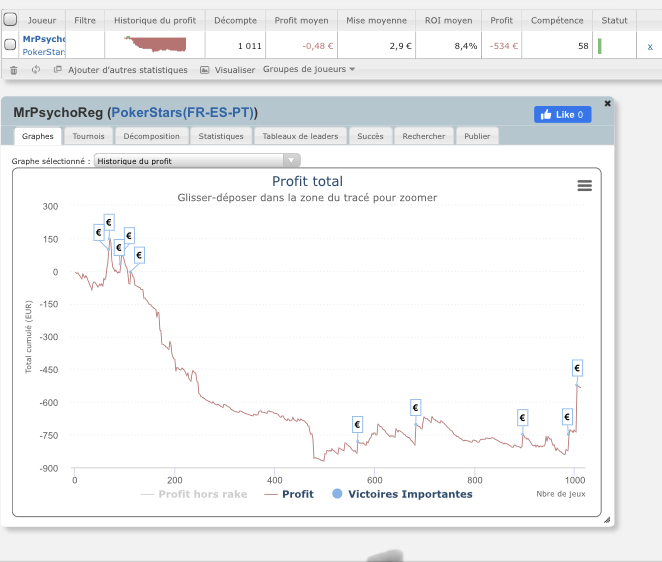Tick the MrPsycho row checkbox
The image size is (662, 562).
10,44
